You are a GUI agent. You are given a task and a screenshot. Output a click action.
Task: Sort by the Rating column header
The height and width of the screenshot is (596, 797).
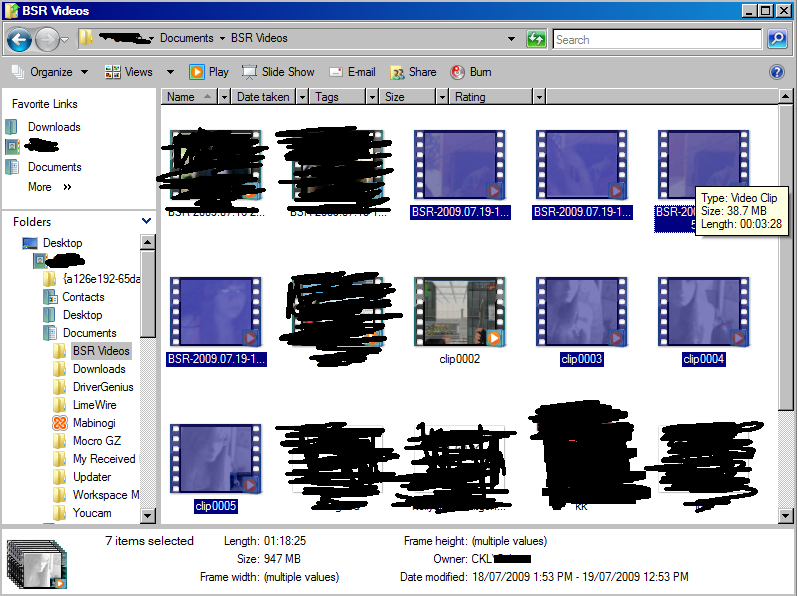(491, 97)
